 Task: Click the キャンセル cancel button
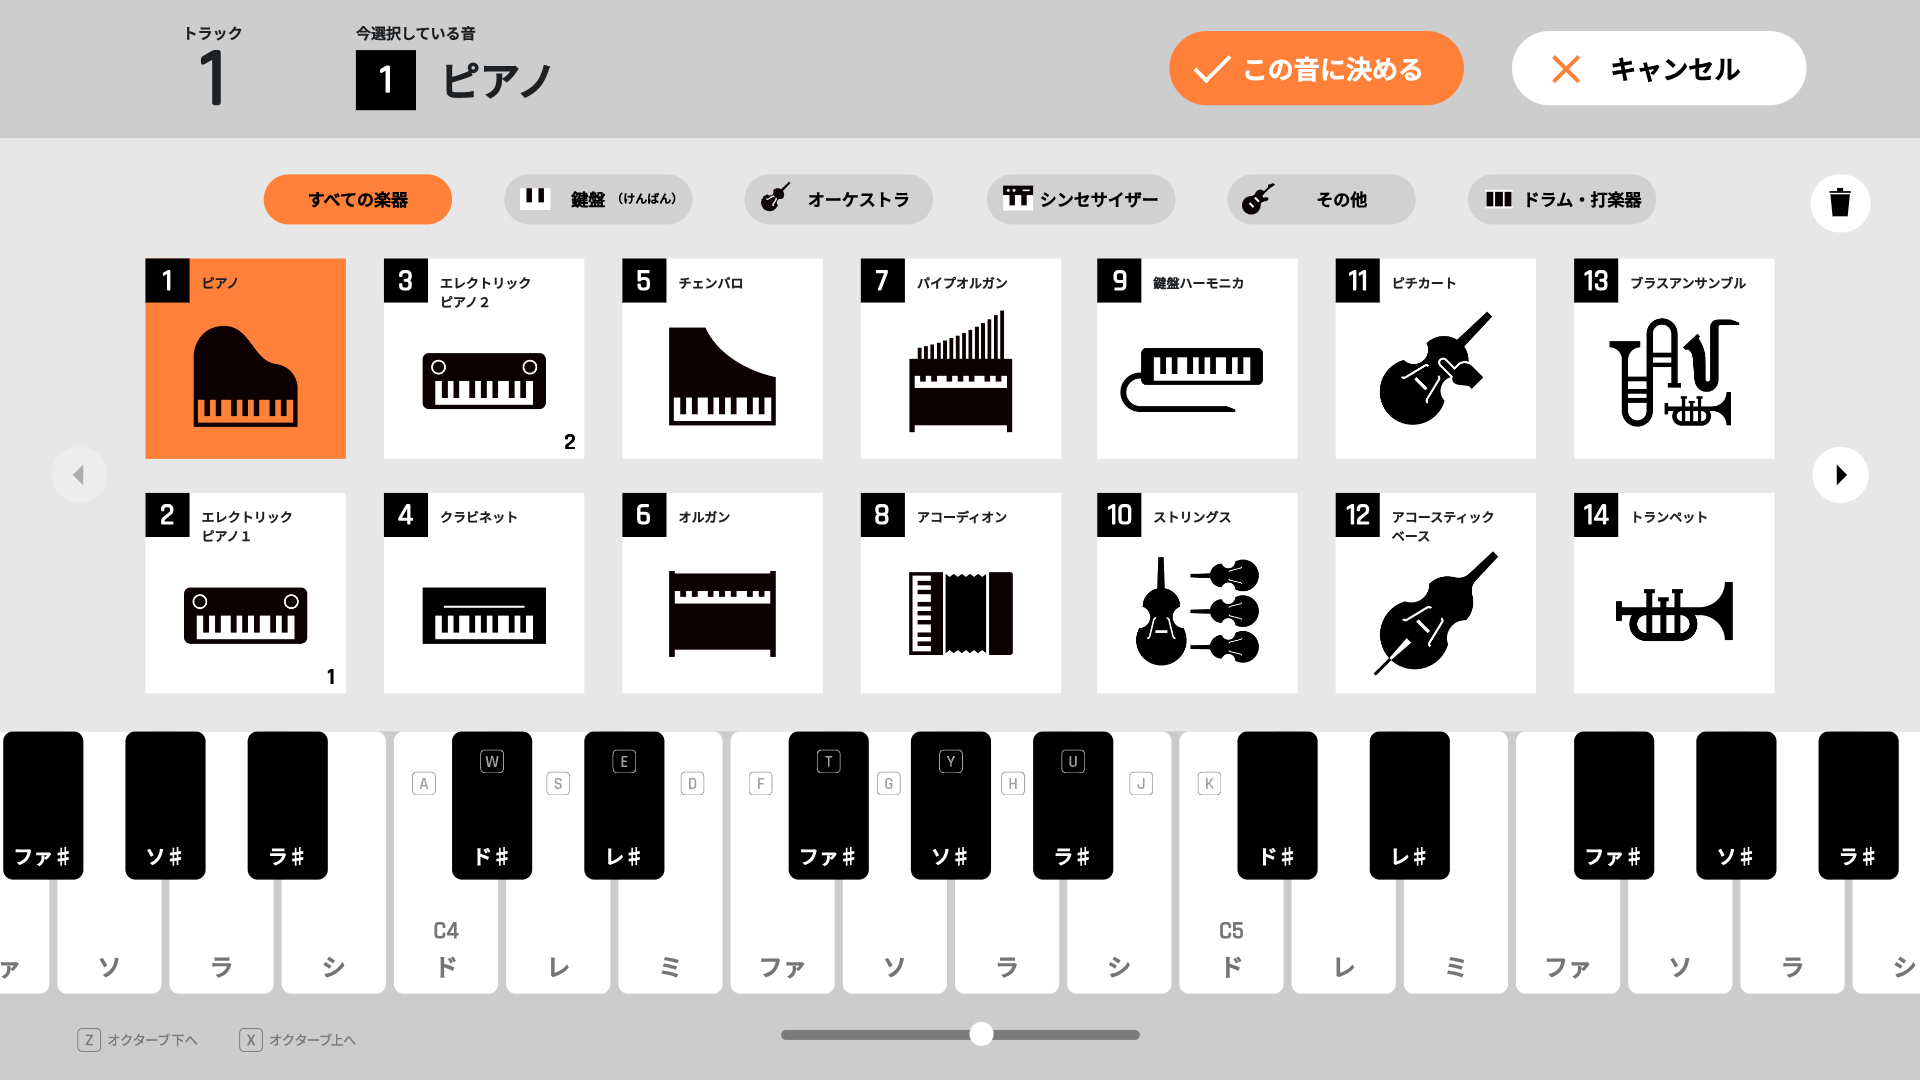pos(1658,68)
